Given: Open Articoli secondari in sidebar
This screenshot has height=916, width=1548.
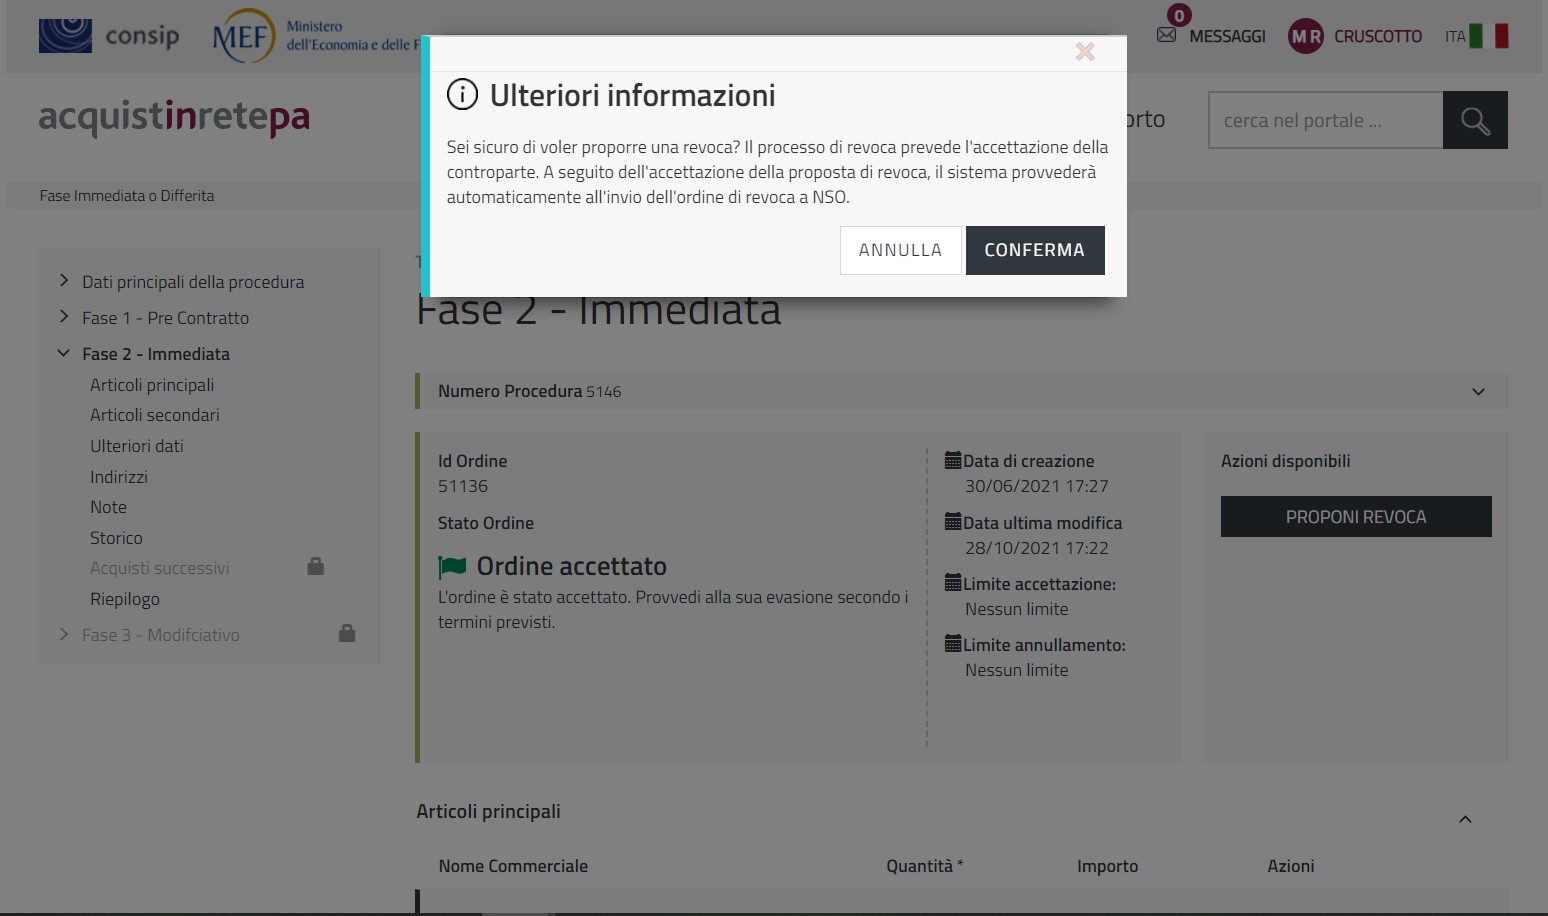Looking at the screenshot, I should [155, 415].
